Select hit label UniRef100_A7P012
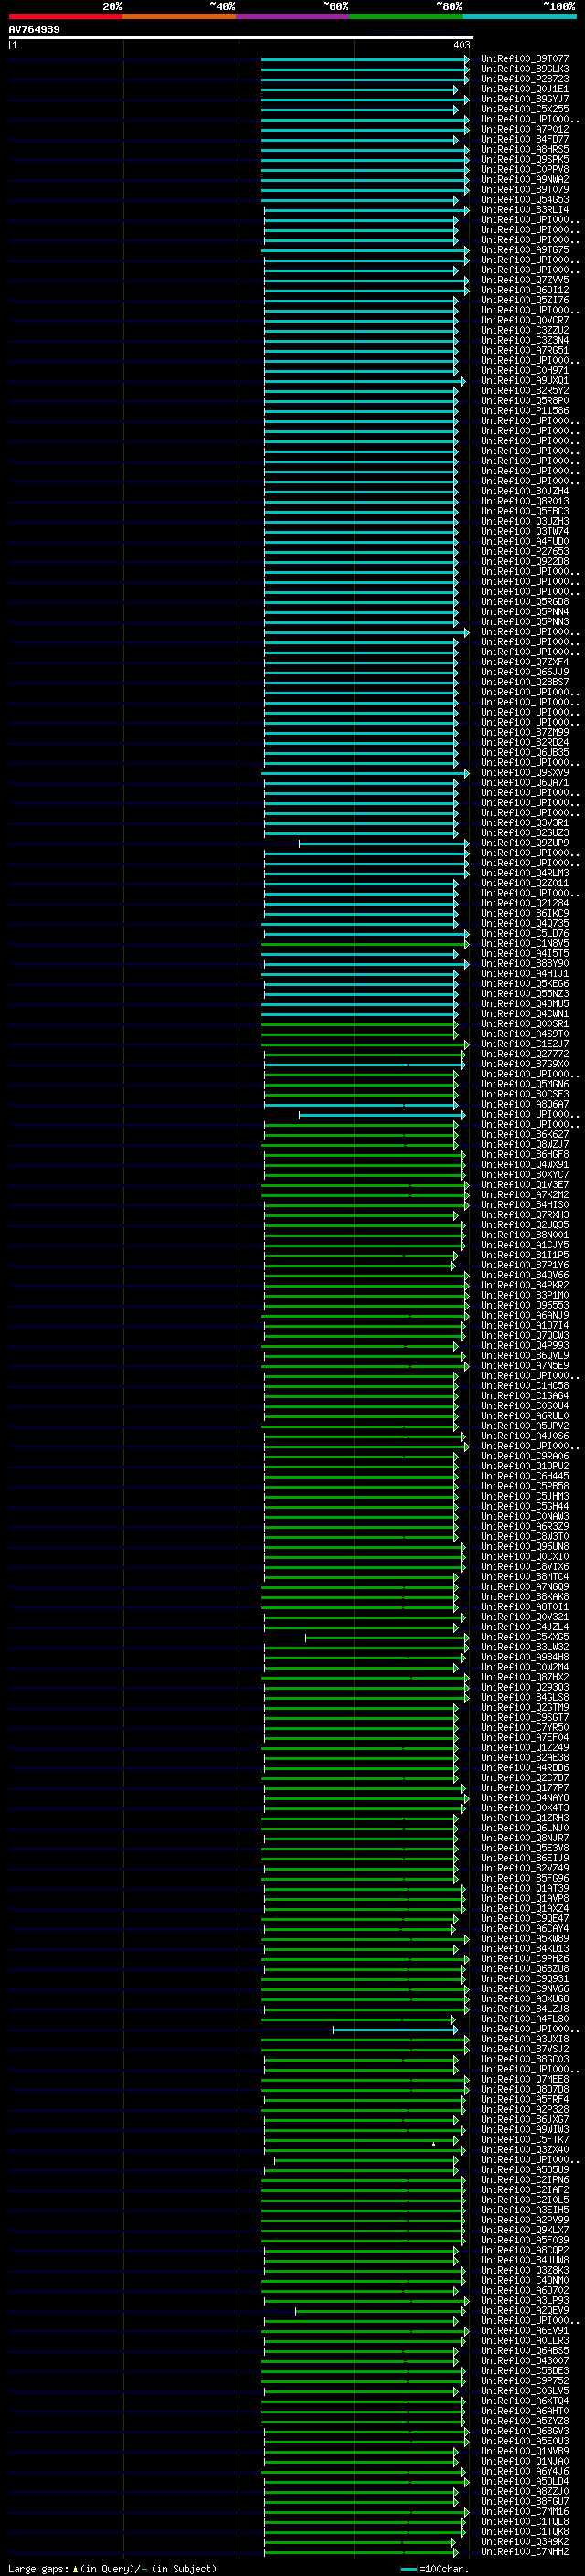 (x=525, y=129)
